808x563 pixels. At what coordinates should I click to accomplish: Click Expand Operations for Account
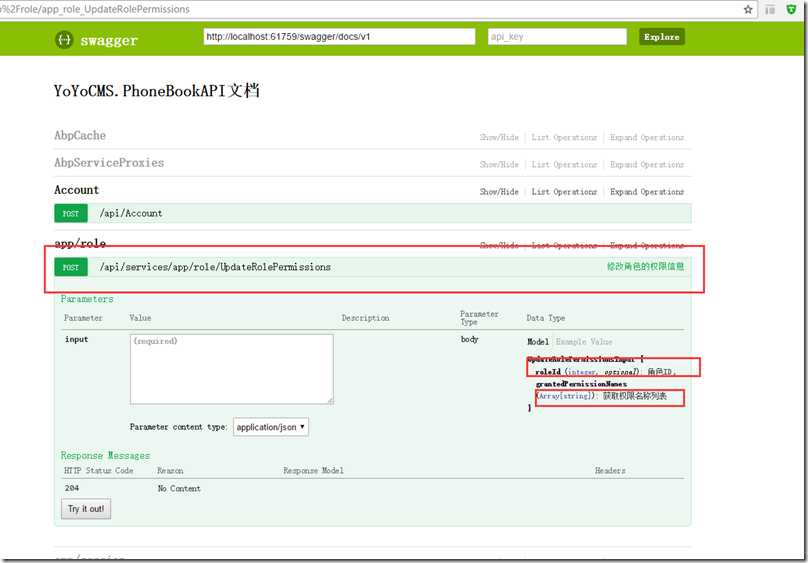[x=647, y=192]
